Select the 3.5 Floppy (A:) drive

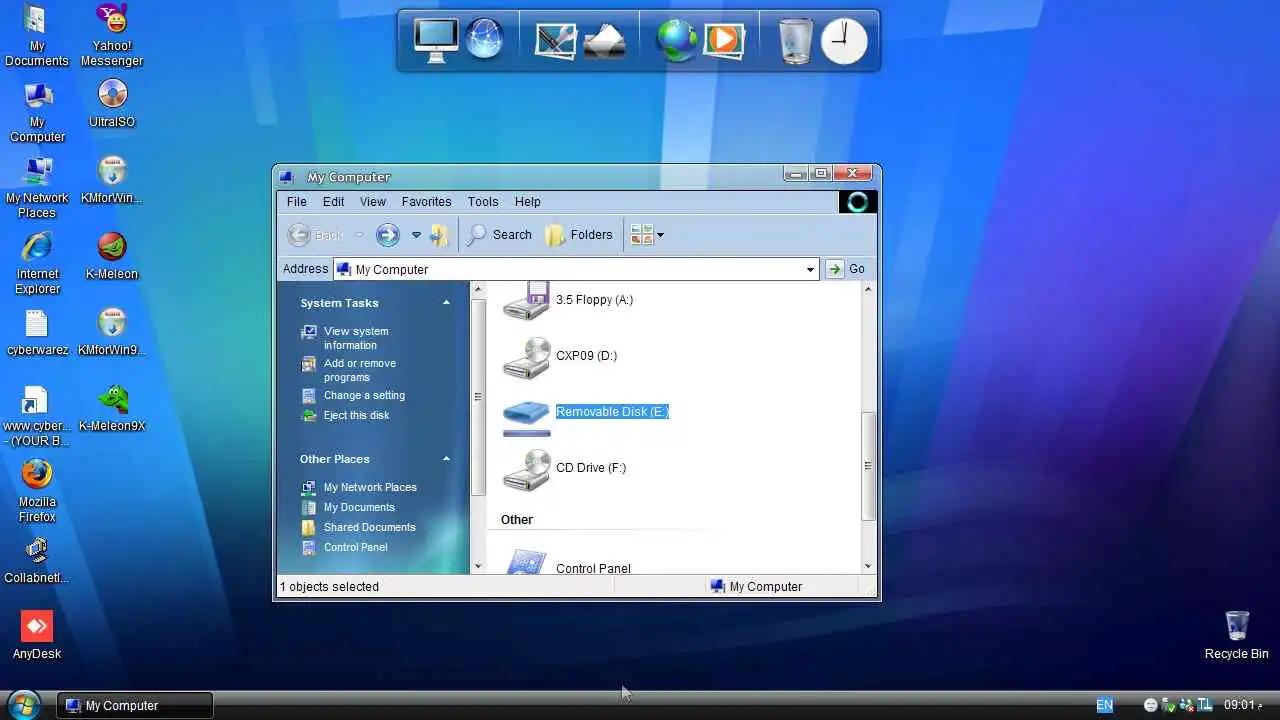[568, 300]
